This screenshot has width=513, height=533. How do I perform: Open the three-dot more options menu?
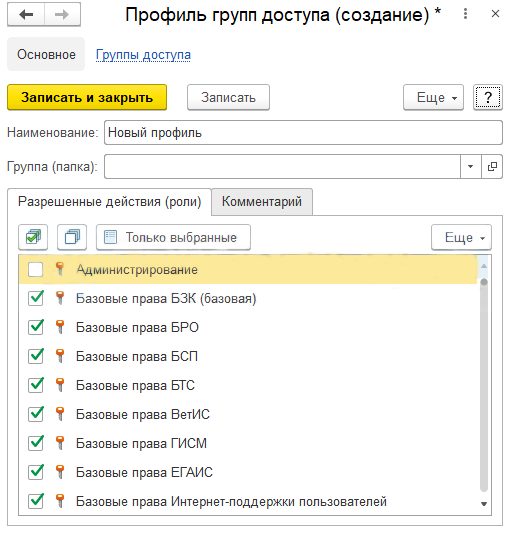click(465, 14)
